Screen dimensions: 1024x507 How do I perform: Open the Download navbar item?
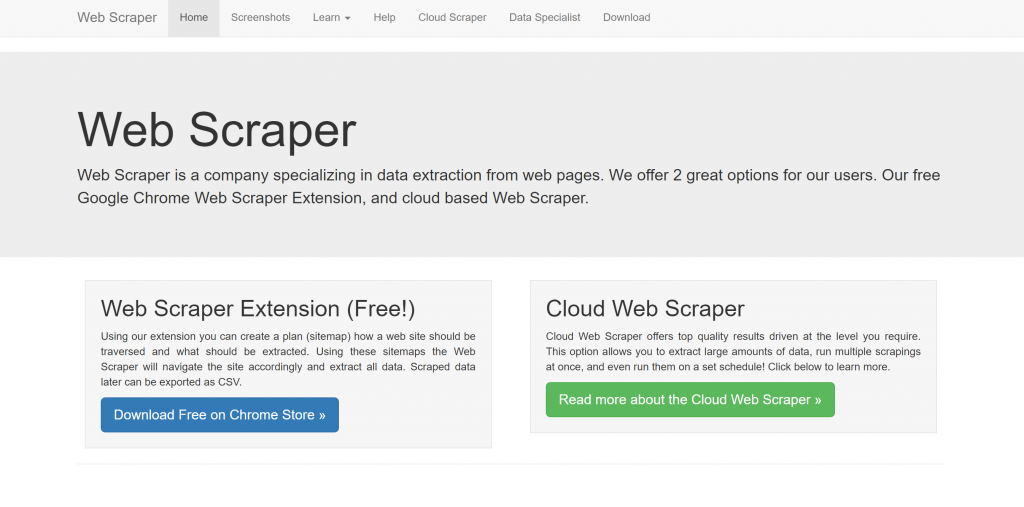(x=626, y=18)
